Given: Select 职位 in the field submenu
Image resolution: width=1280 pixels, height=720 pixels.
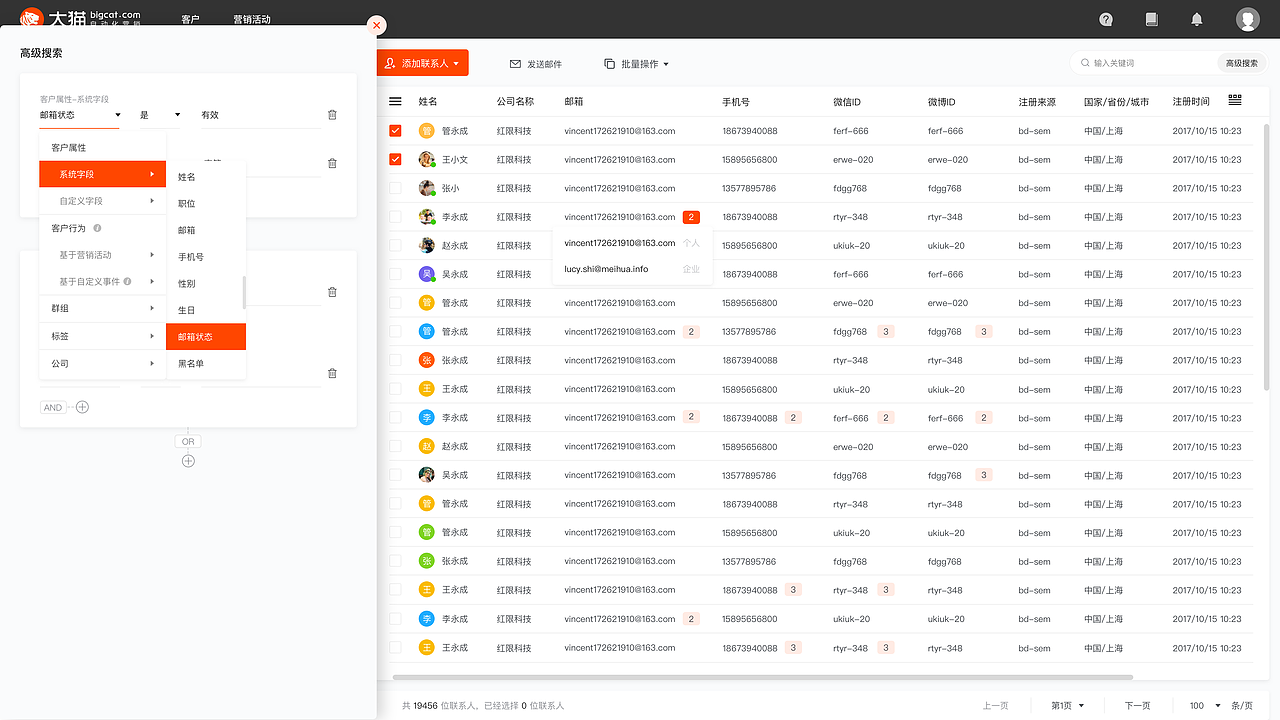Looking at the screenshot, I should click(x=205, y=204).
